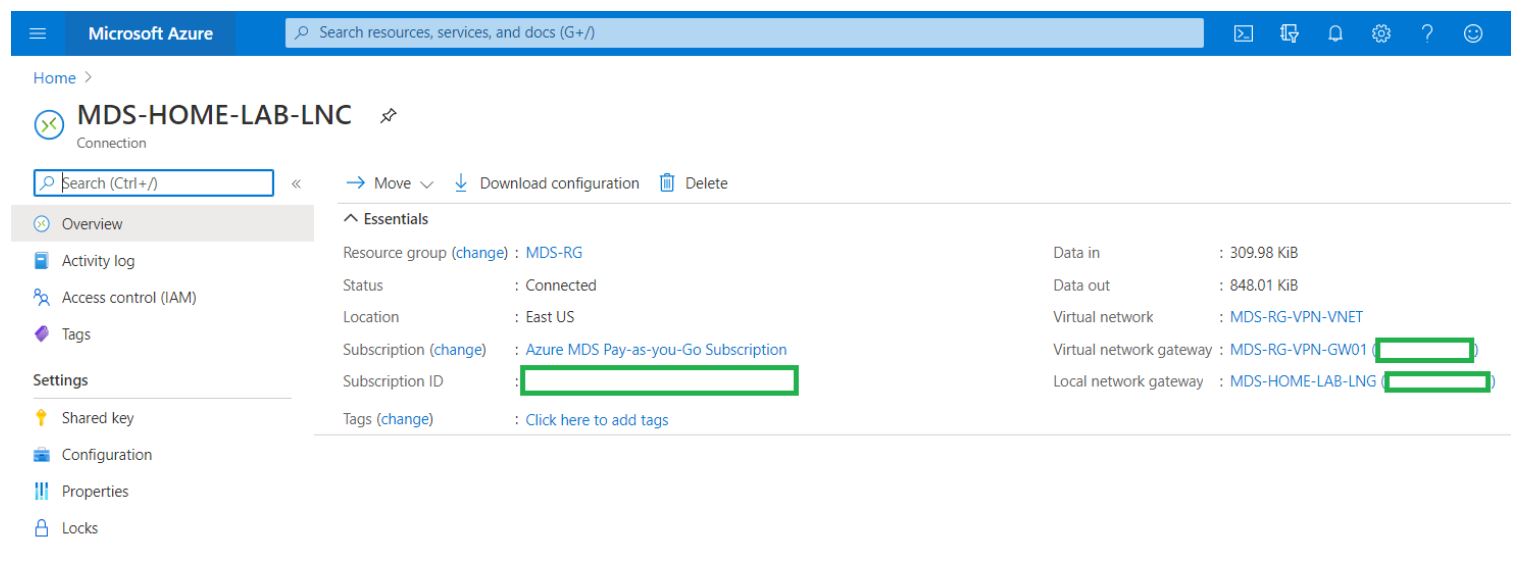Image resolution: width=1526 pixels, height=573 pixels.
Task: Open MDS-RG-VPN-VNET virtual network link
Action: pyautogui.click(x=1296, y=317)
